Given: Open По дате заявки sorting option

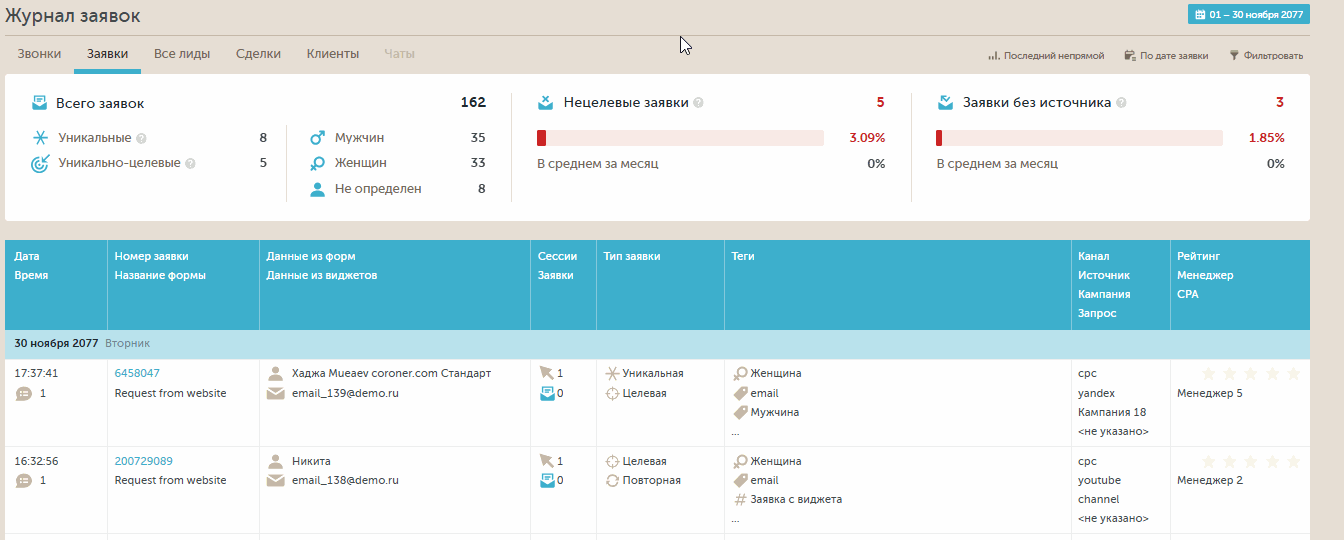Looking at the screenshot, I should 1166,56.
